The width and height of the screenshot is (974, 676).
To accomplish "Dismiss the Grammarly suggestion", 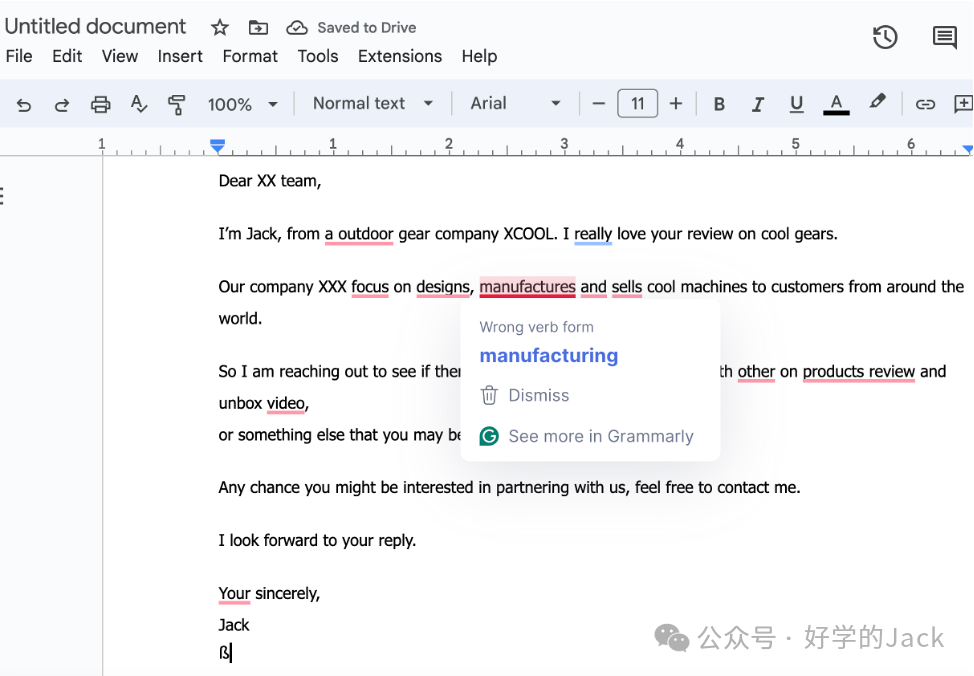I will point(539,395).
